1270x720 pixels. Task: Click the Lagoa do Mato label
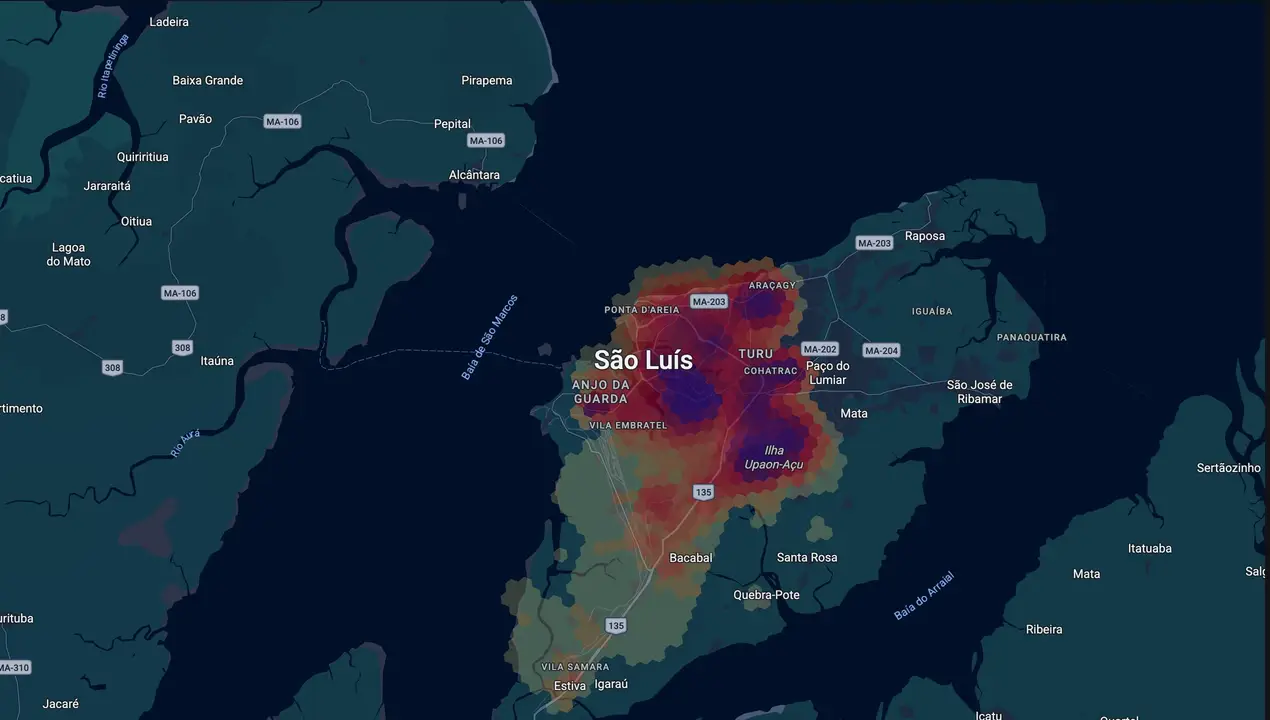[68, 254]
